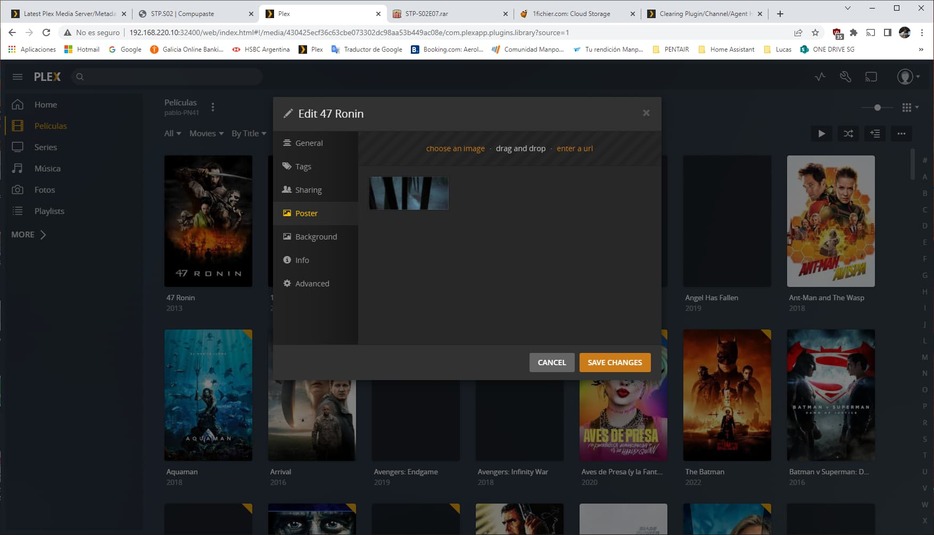The width and height of the screenshot is (934, 535).
Task: Open Chrome side panel icon
Action: 888,32
